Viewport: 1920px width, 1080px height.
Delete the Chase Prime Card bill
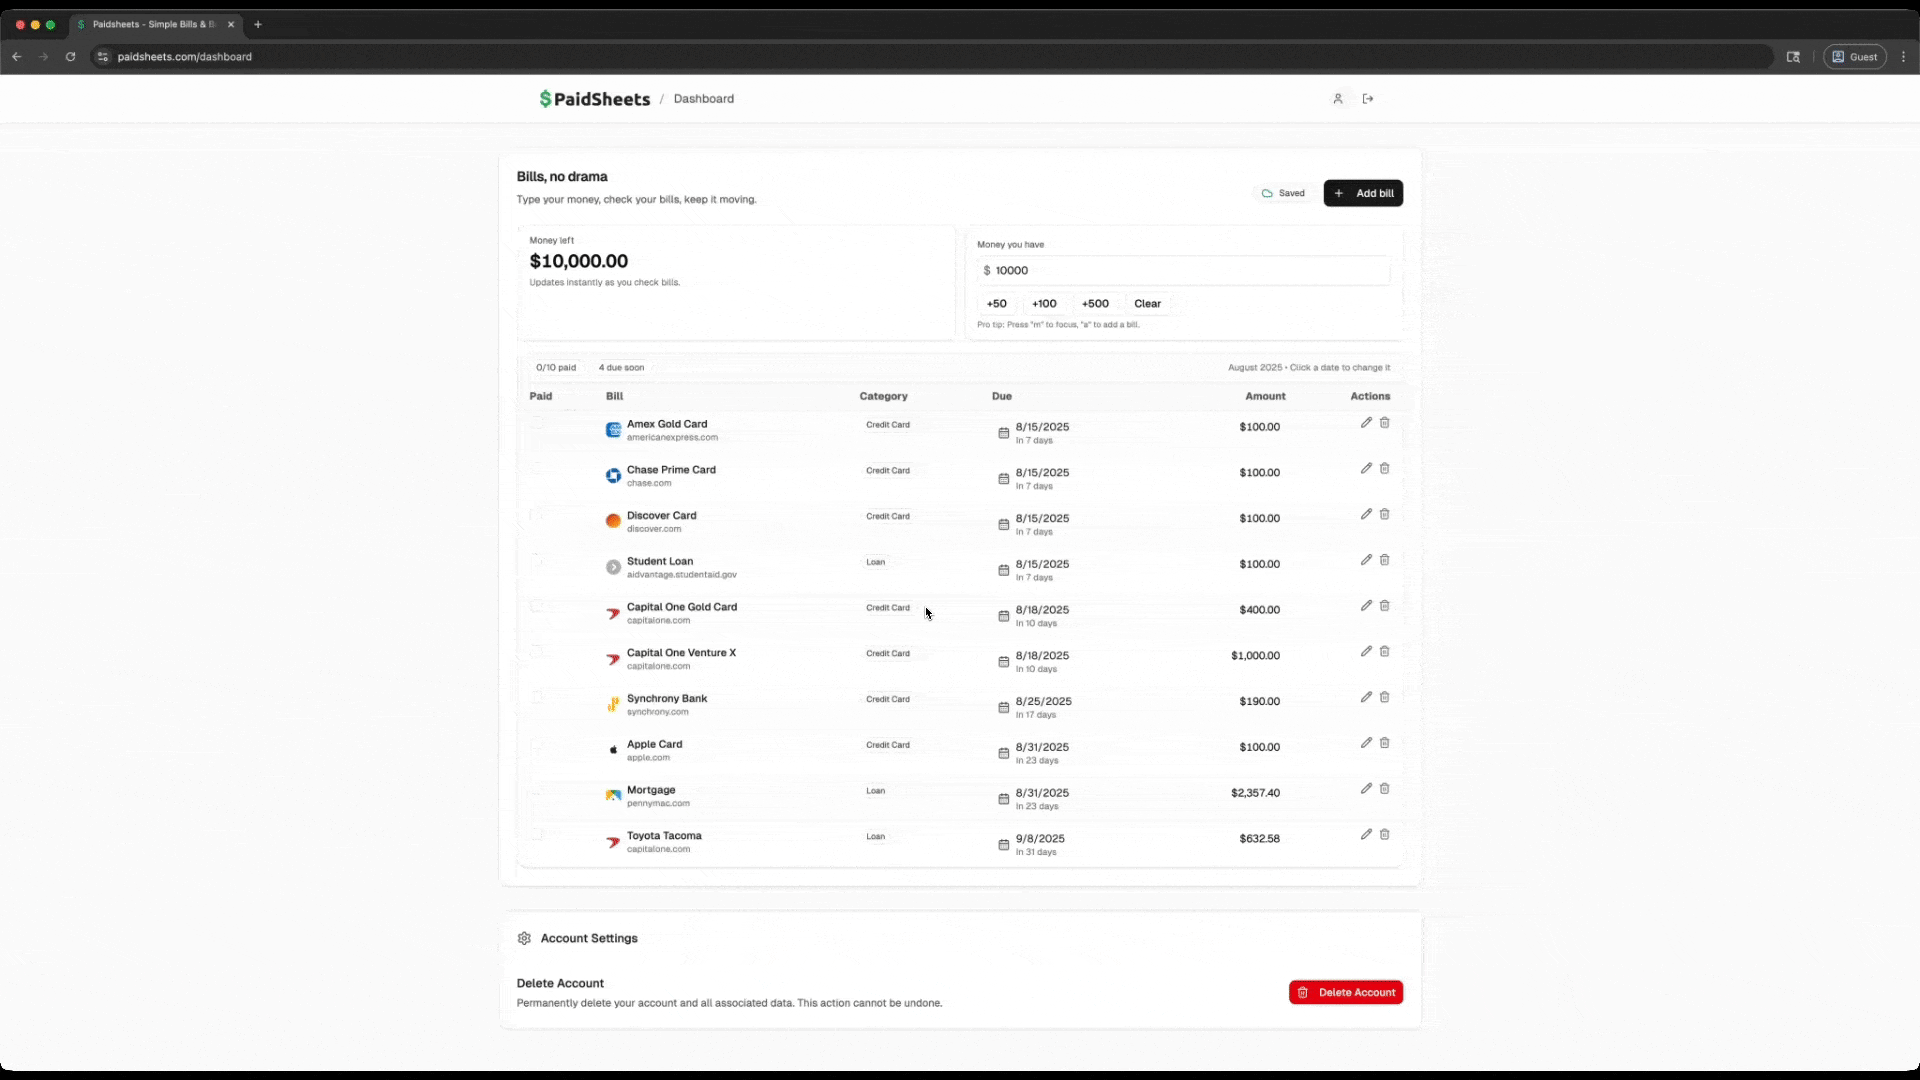tap(1385, 469)
